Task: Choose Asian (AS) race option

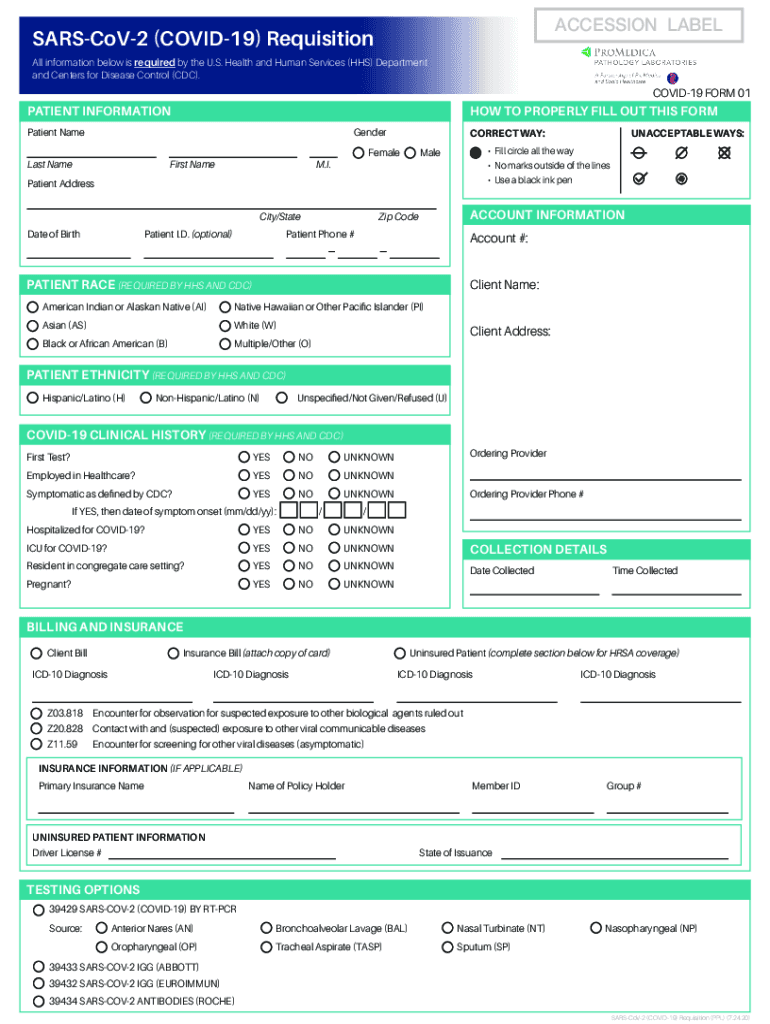Action: 33,326
